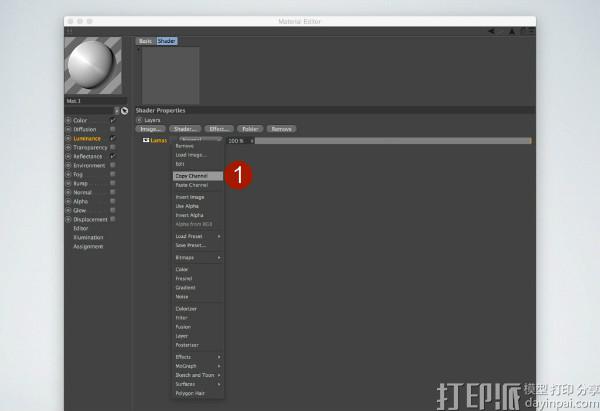This screenshot has height=411, width=600.
Task: Click the circle icon next to Reflectance
Action: (68, 157)
